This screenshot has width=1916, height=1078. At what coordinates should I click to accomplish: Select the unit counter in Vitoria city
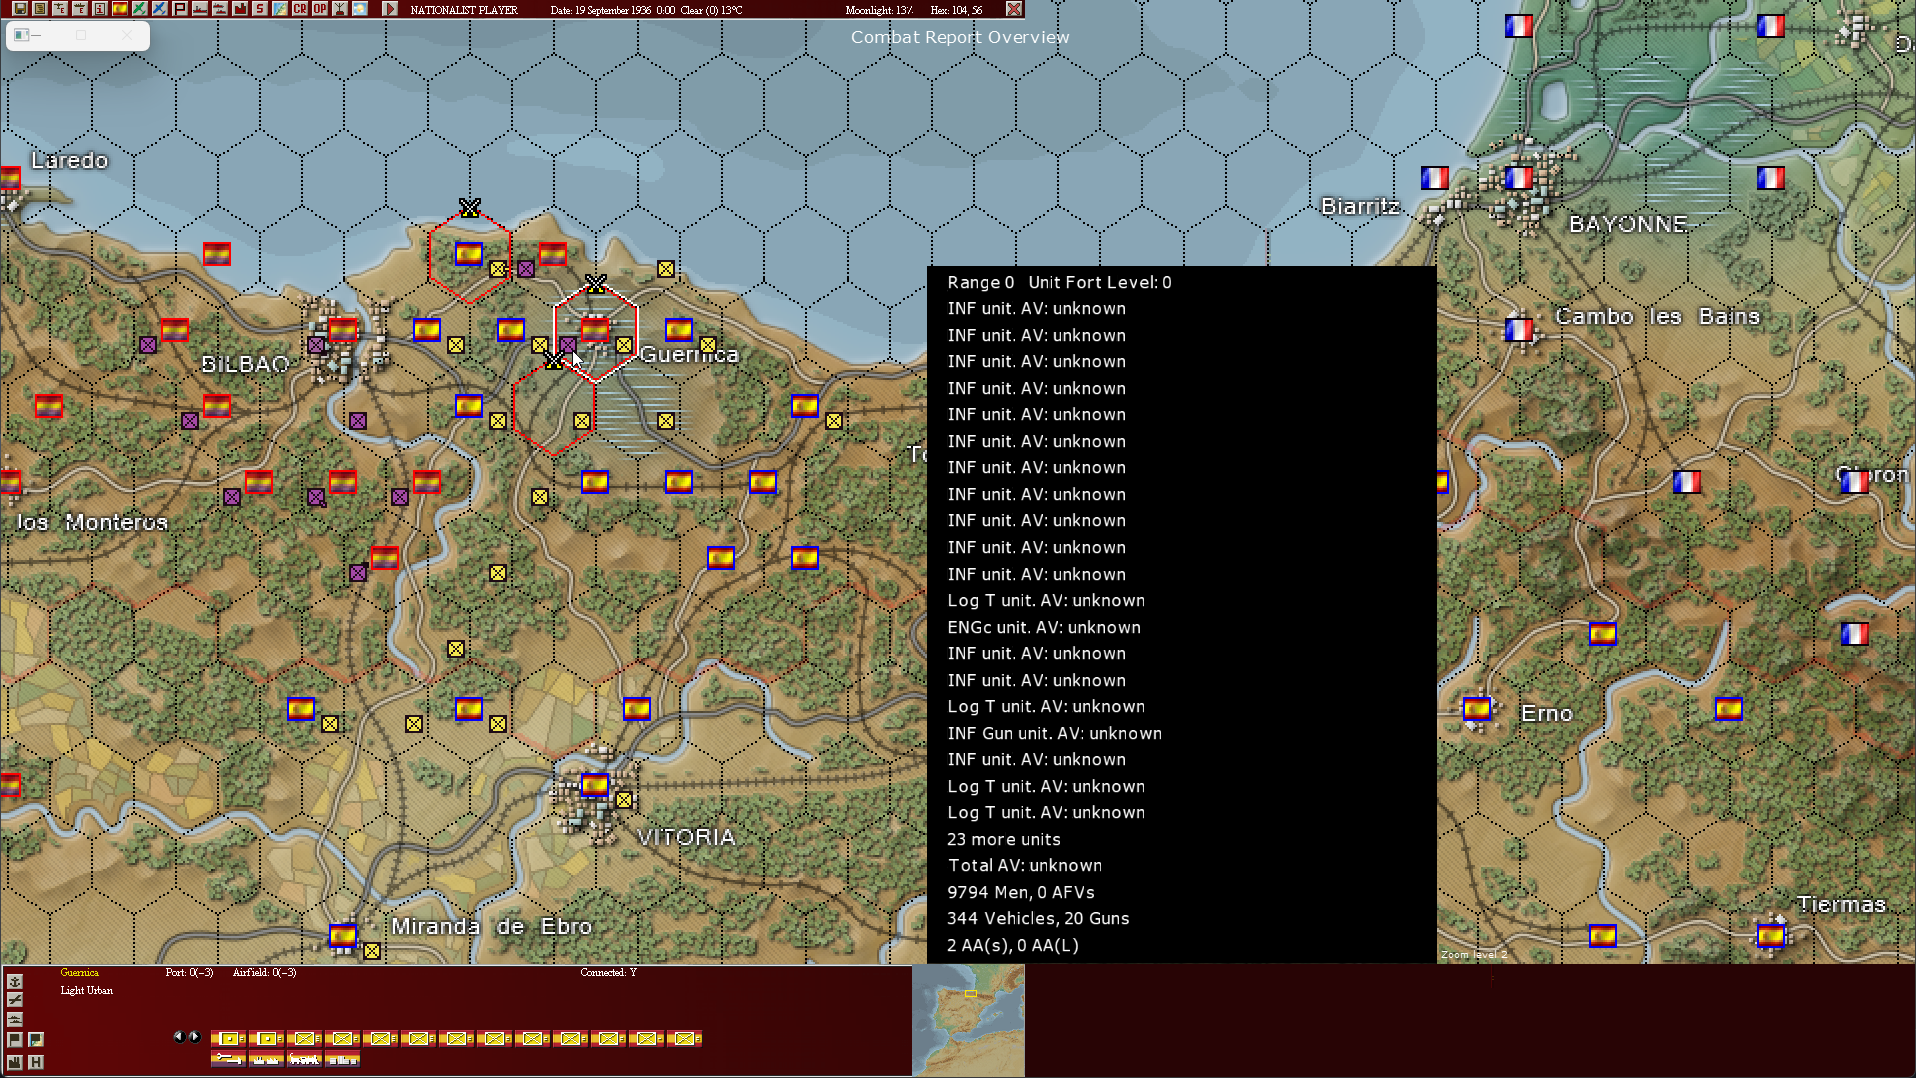(595, 785)
